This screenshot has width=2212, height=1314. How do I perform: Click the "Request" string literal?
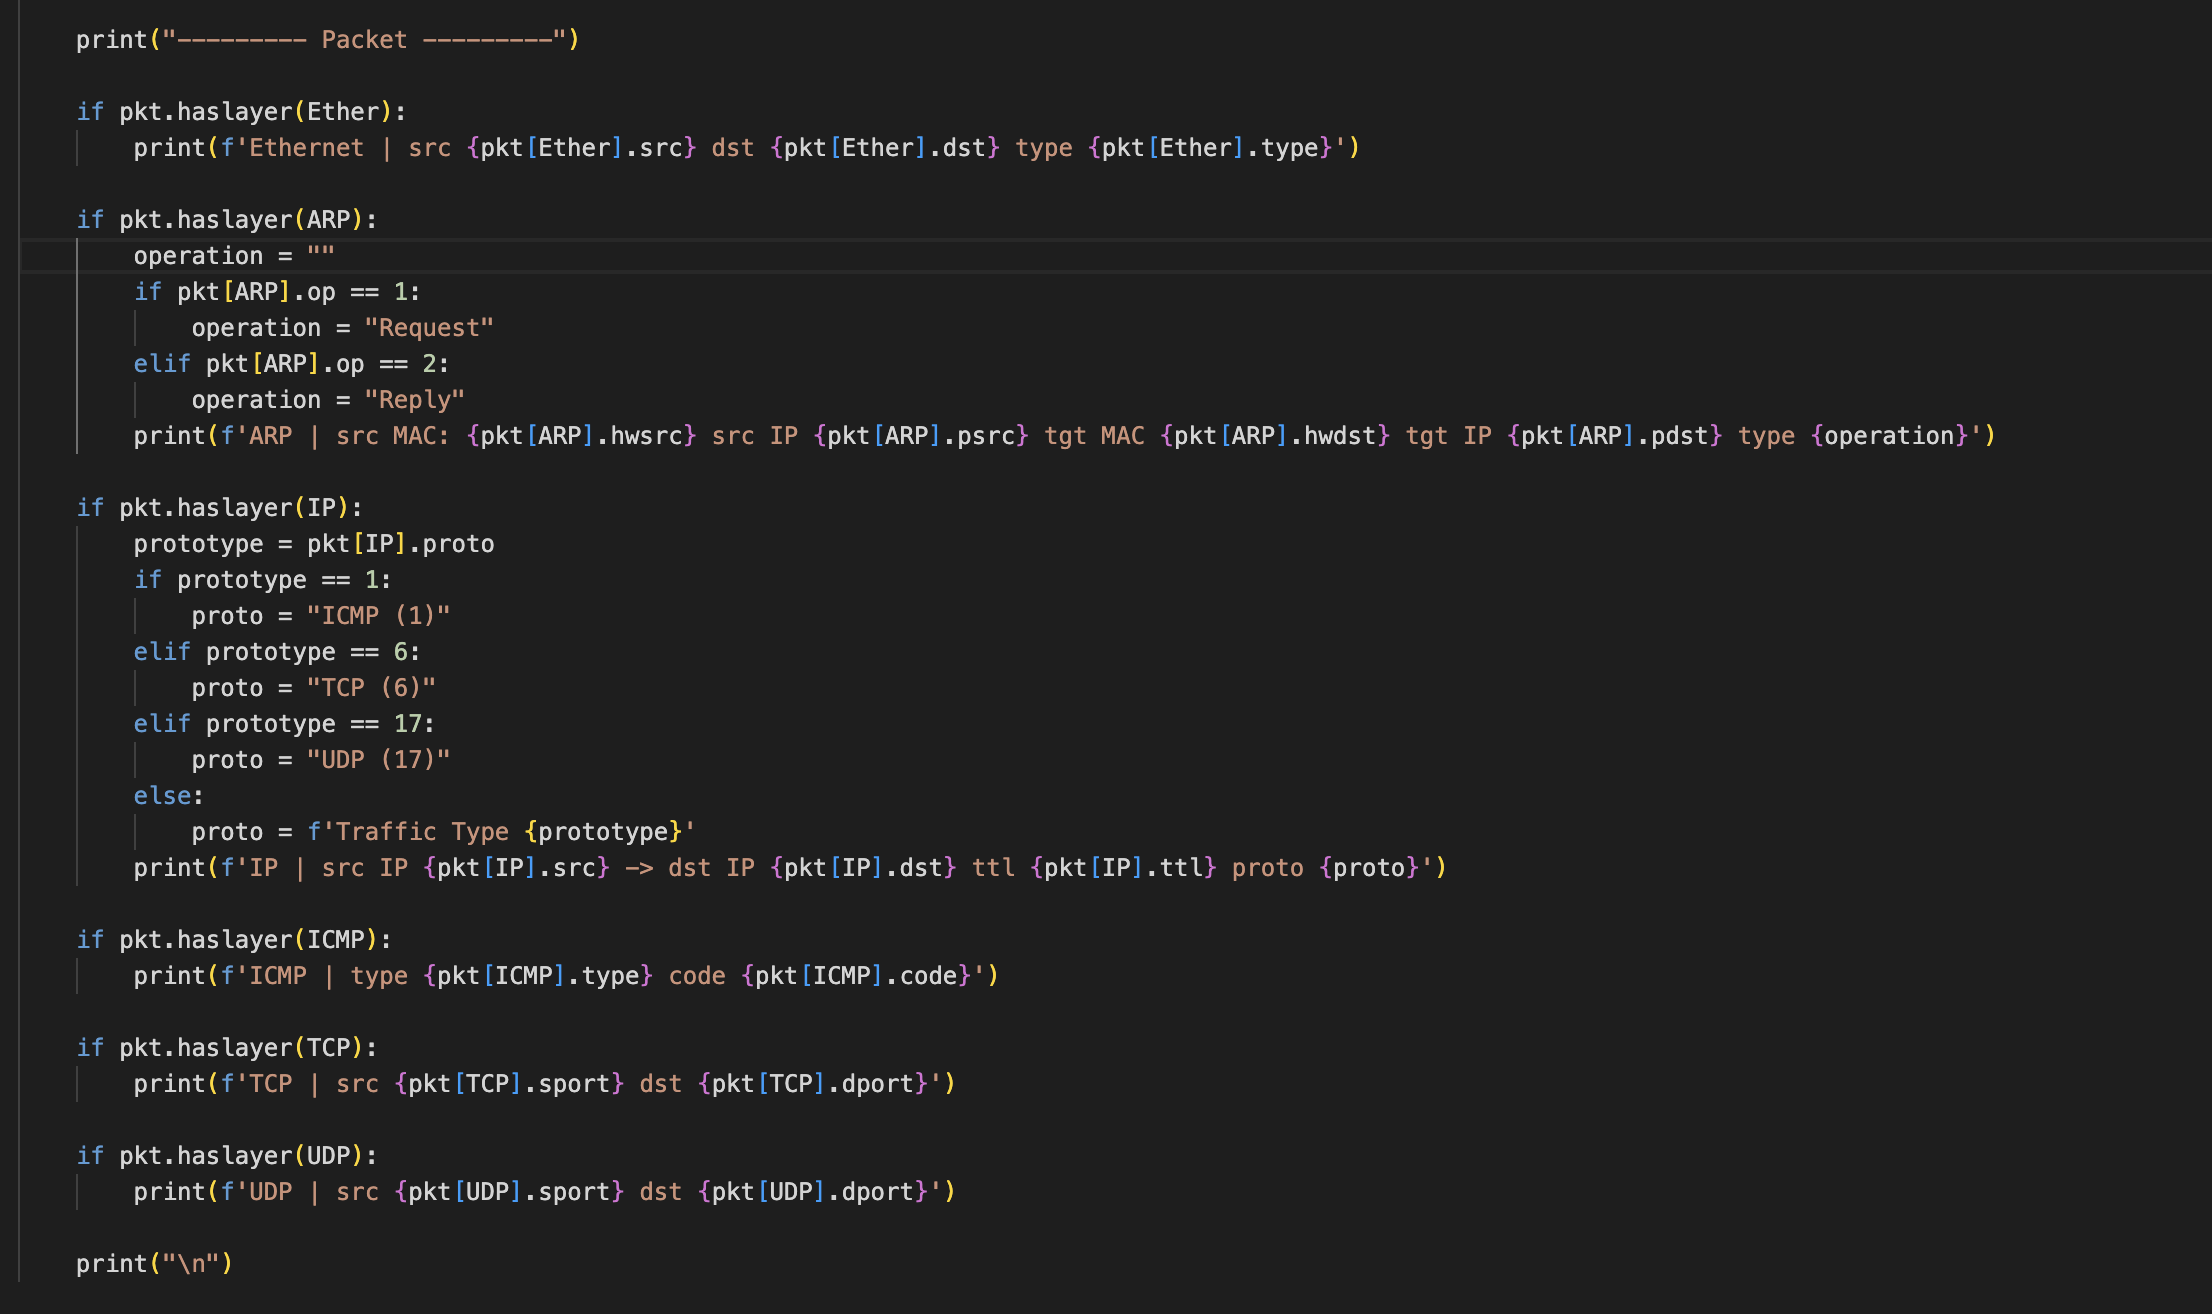[x=429, y=328]
